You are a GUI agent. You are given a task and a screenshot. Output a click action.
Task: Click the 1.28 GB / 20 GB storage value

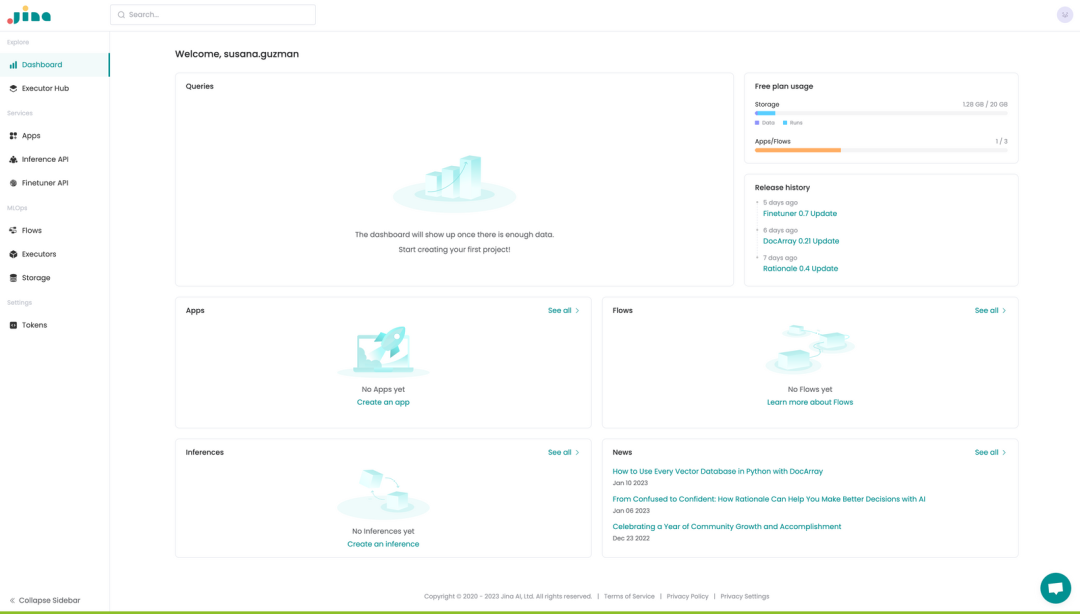985,105
